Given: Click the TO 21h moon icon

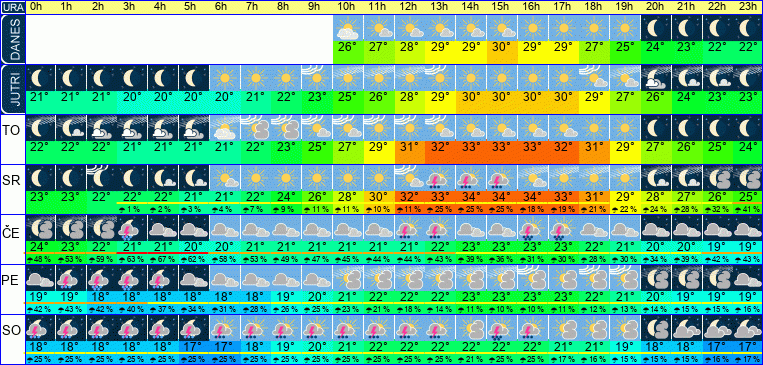Looking at the screenshot, I should coord(687,128).
